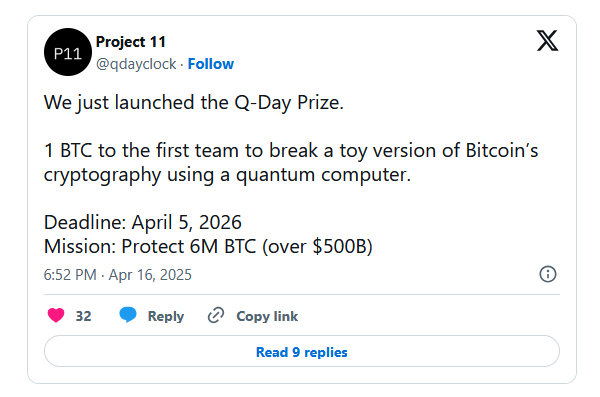This screenshot has height=397, width=600.
Task: Click the blue reply bubble icon
Action: (x=128, y=315)
